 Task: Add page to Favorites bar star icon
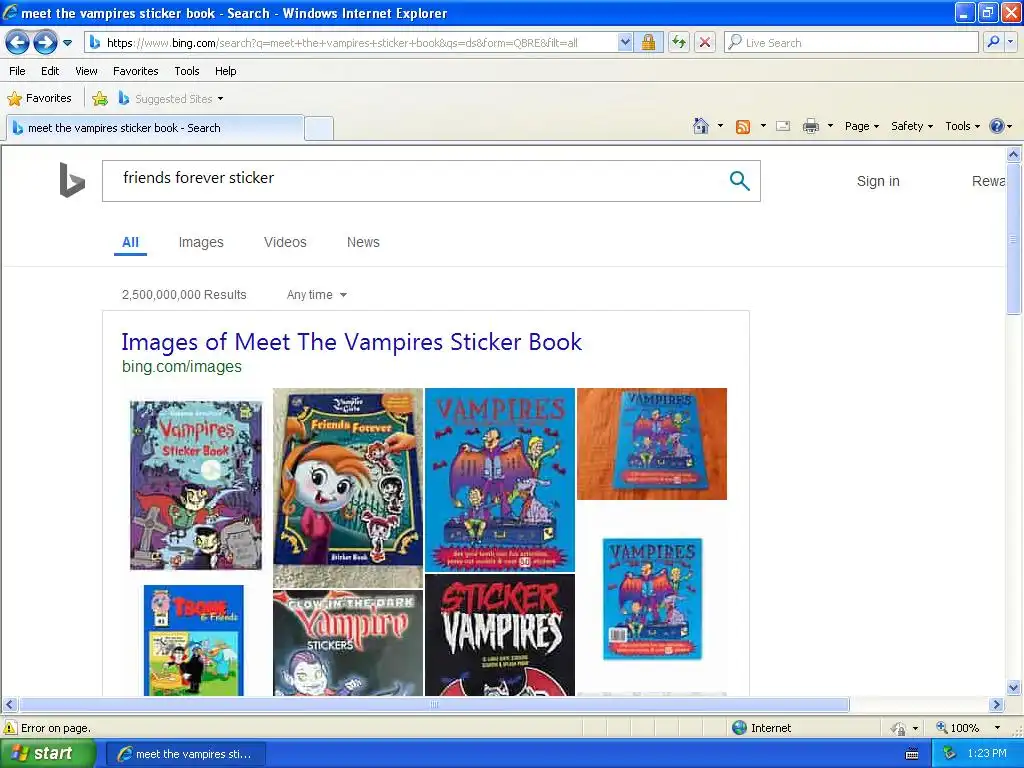coord(100,99)
